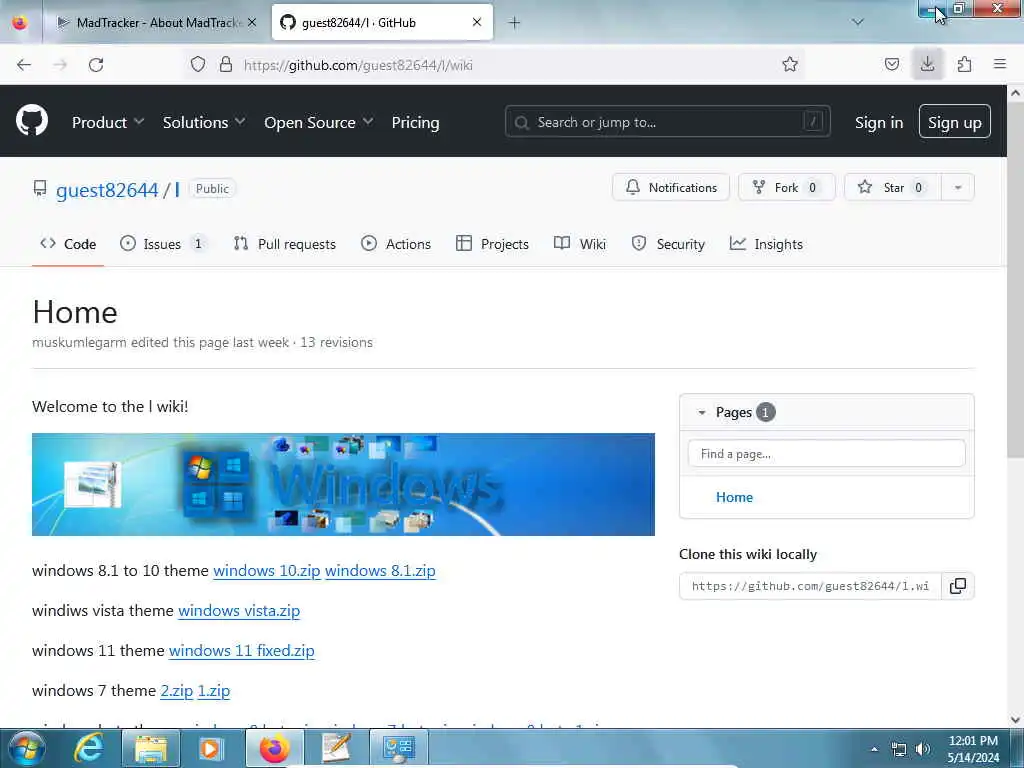Download 2.zip Windows 7 theme
This screenshot has height=768, width=1024.
click(177, 690)
